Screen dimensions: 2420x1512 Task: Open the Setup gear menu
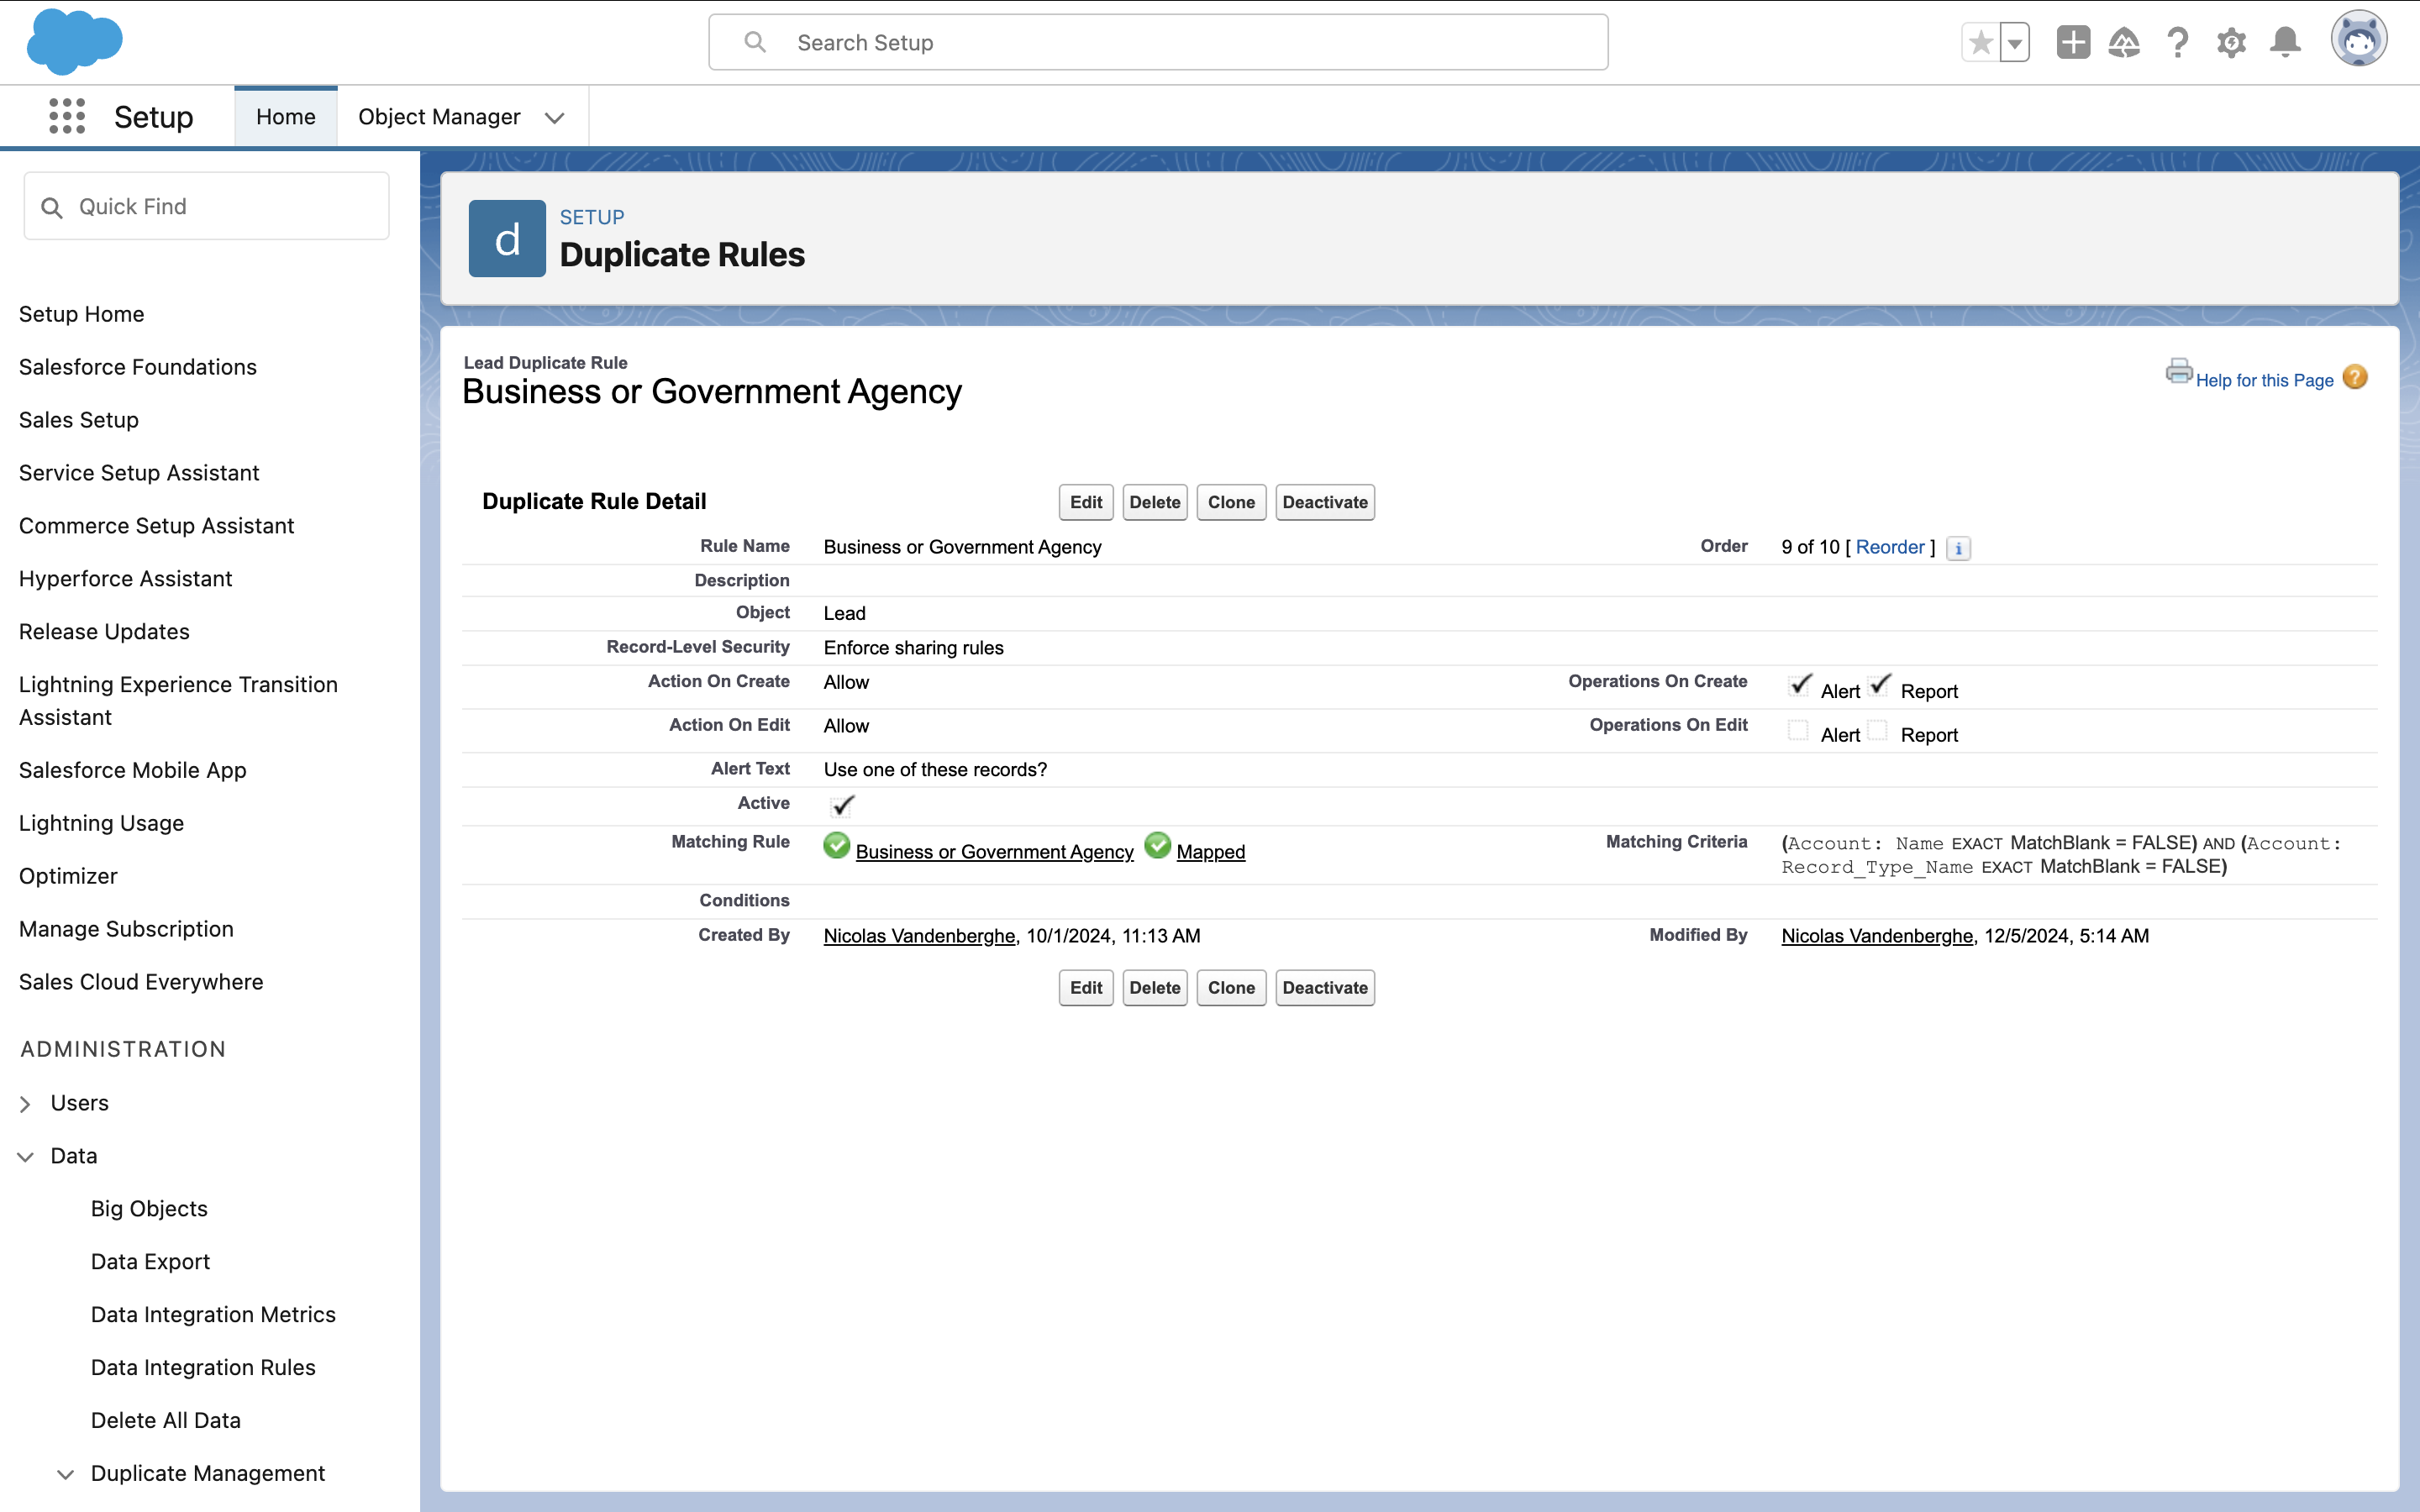tap(2231, 42)
